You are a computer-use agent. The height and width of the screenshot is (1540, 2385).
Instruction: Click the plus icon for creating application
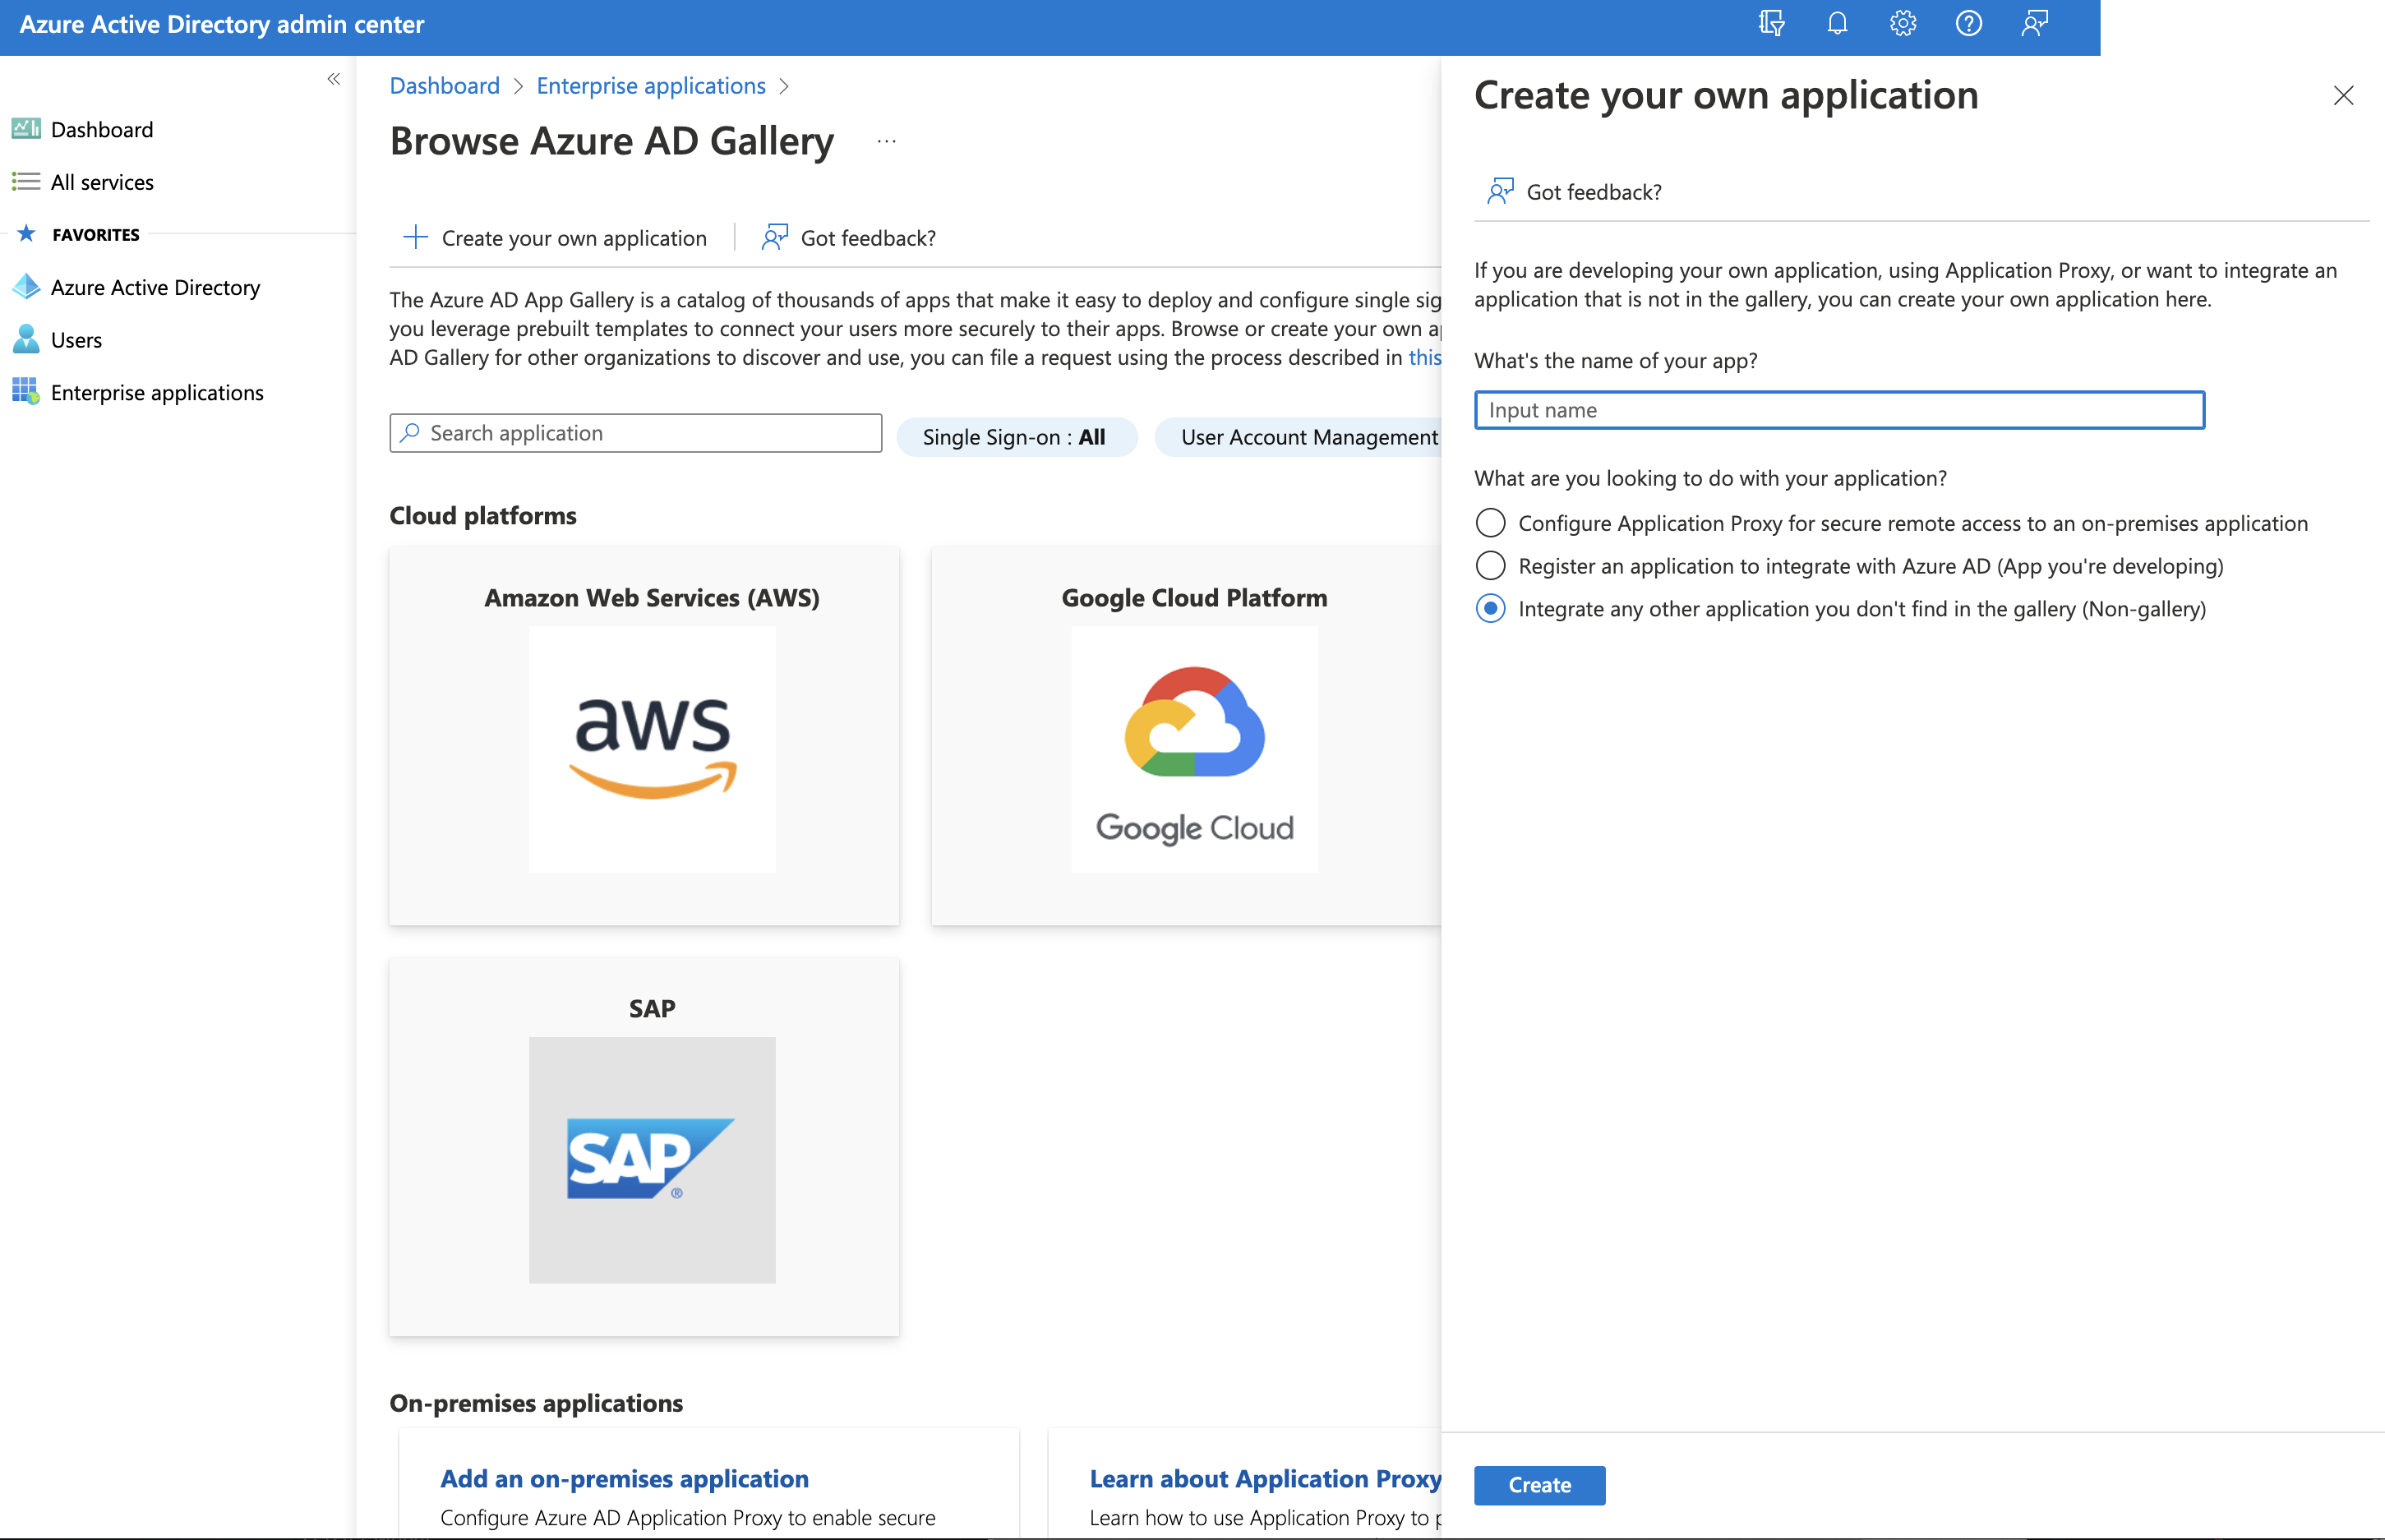tap(415, 238)
